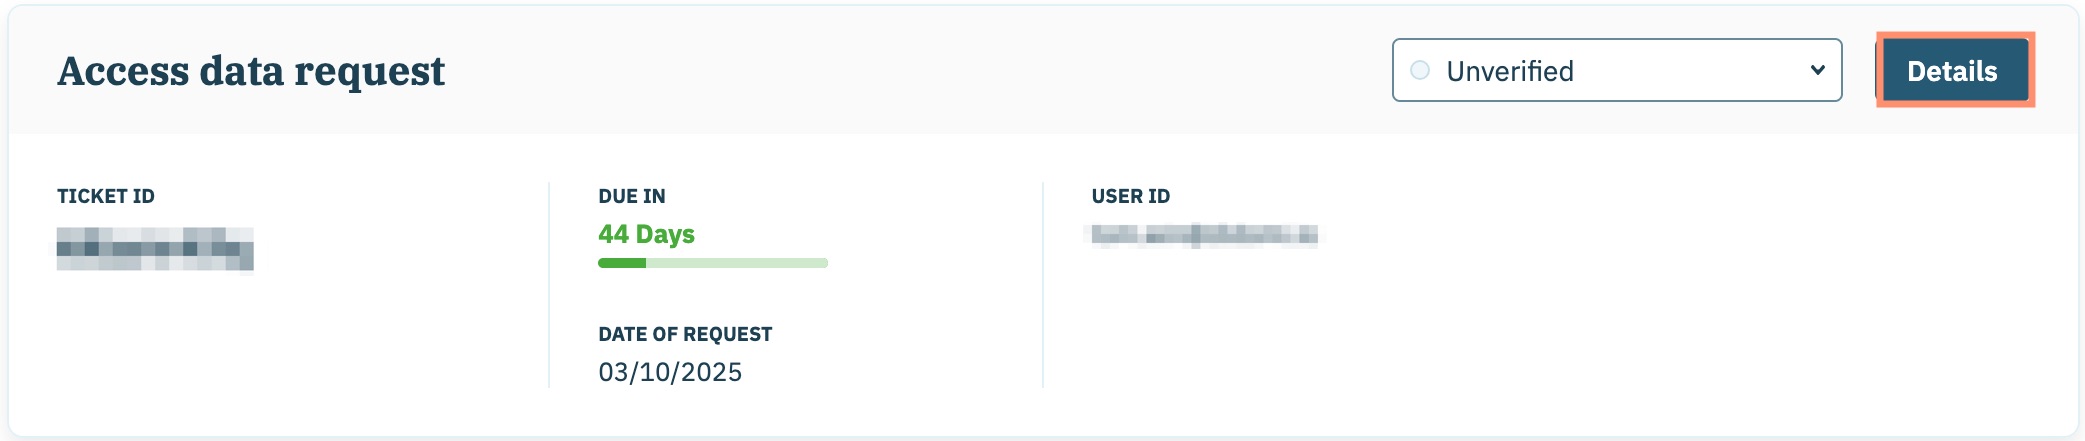Click the divider between Due In and User ID
The width and height of the screenshot is (2085, 441).
point(1043,285)
